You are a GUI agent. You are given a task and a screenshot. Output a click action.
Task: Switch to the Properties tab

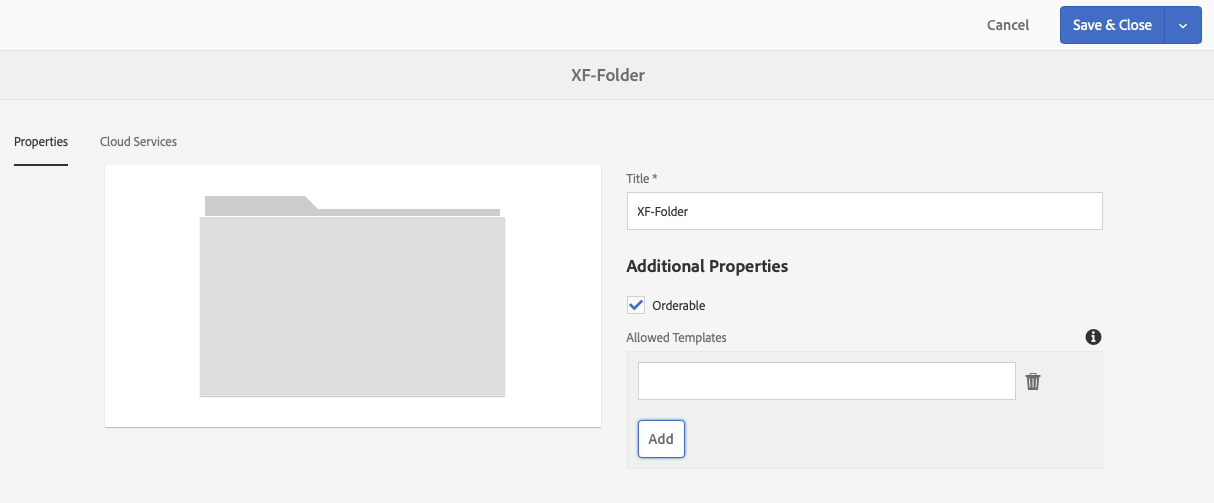(x=41, y=142)
